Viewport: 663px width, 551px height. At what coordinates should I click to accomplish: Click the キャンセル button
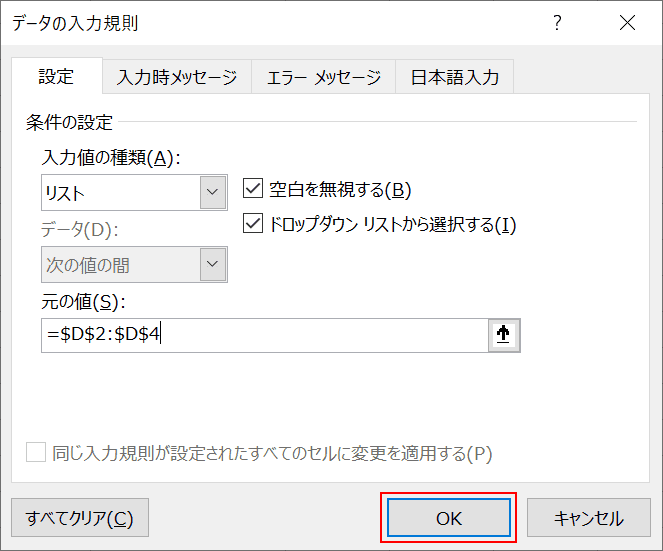(589, 518)
